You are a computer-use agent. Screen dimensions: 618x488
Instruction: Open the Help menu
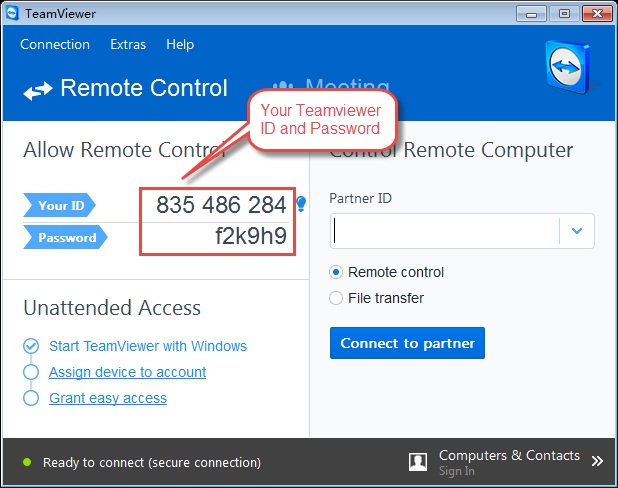[x=180, y=44]
